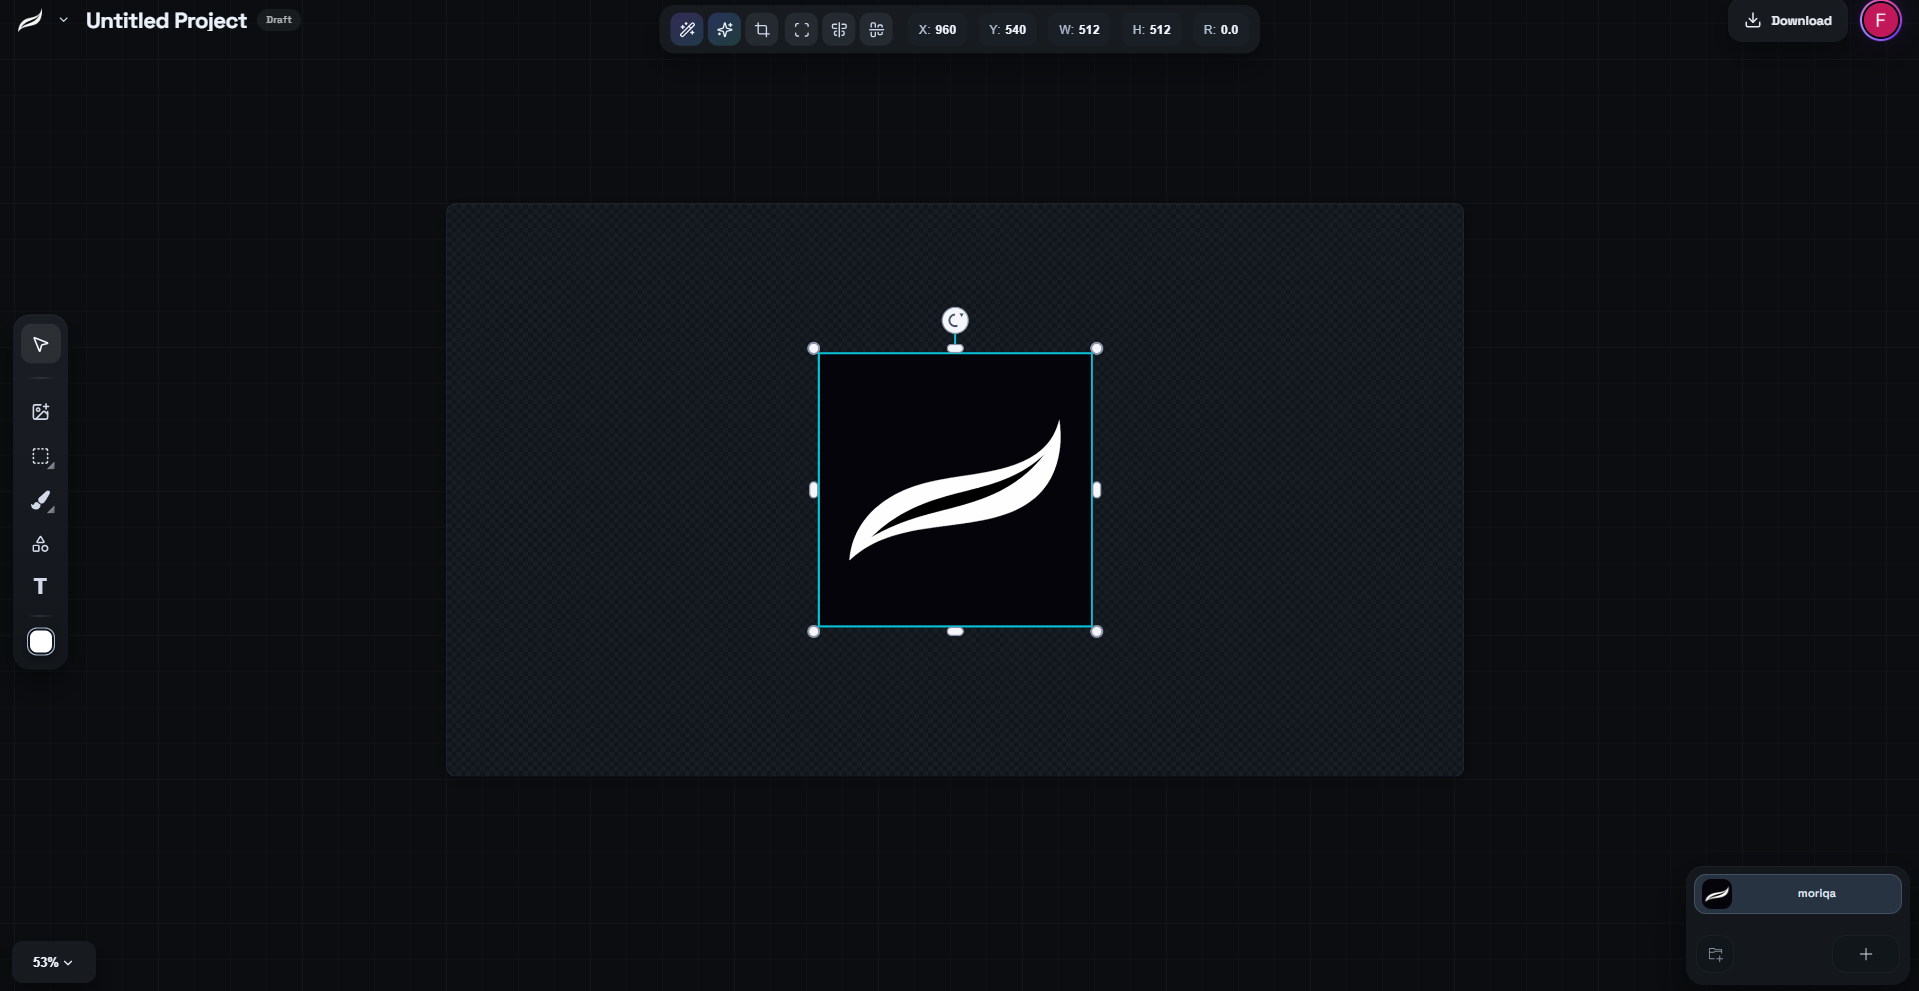
Task: Click the bottom-right corner resize handle
Action: point(1097,632)
